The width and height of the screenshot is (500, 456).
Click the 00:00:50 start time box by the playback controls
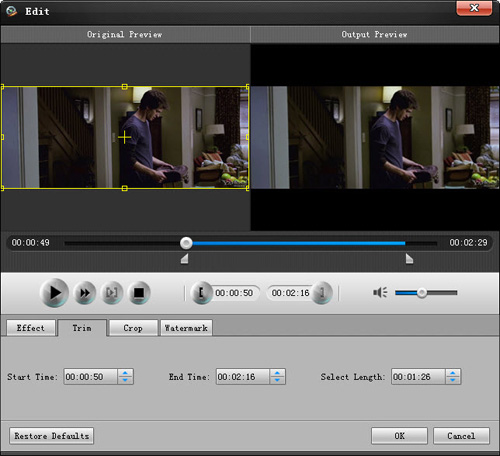[235, 293]
